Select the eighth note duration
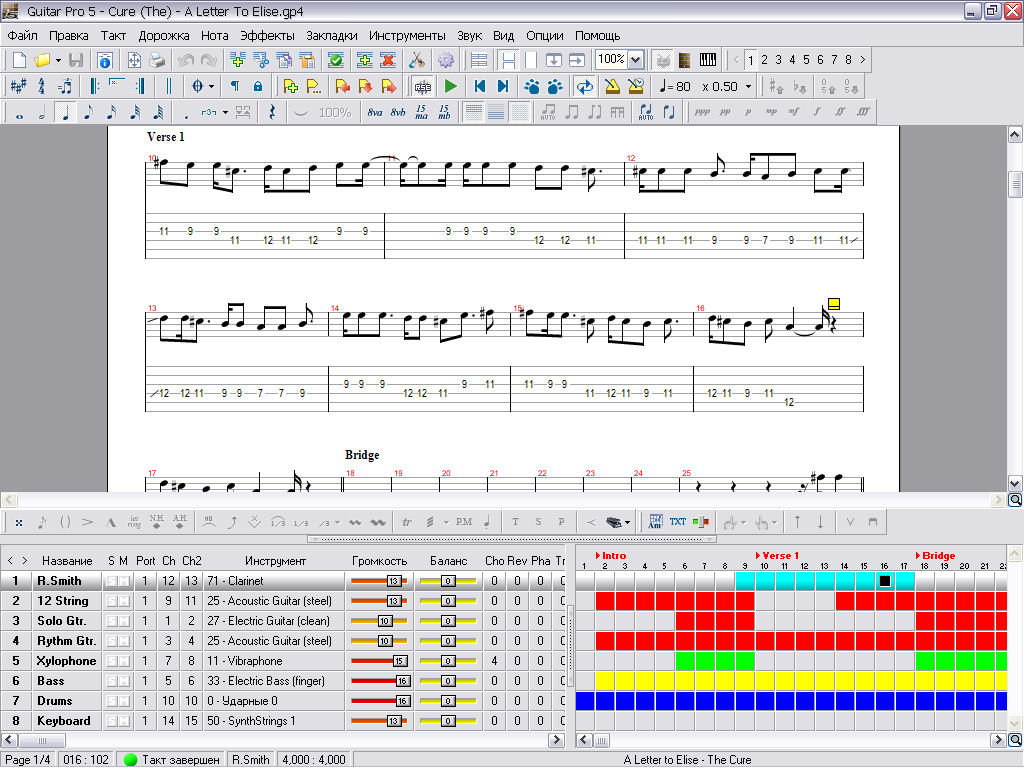The image size is (1024, 768). [x=88, y=113]
